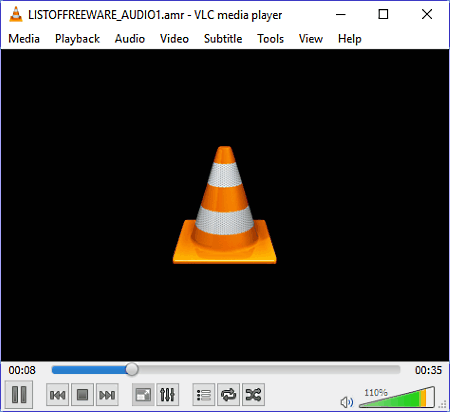The height and width of the screenshot is (412, 450).
Task: Open the Playback menu
Action: [x=77, y=39]
